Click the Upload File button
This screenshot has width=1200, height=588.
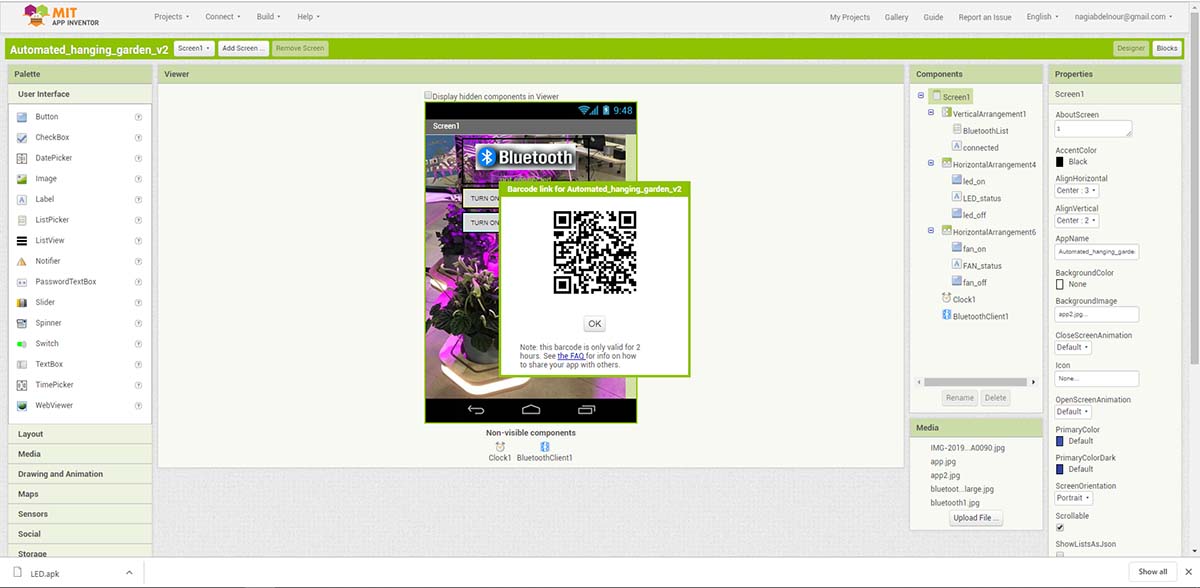pyautogui.click(x=977, y=518)
